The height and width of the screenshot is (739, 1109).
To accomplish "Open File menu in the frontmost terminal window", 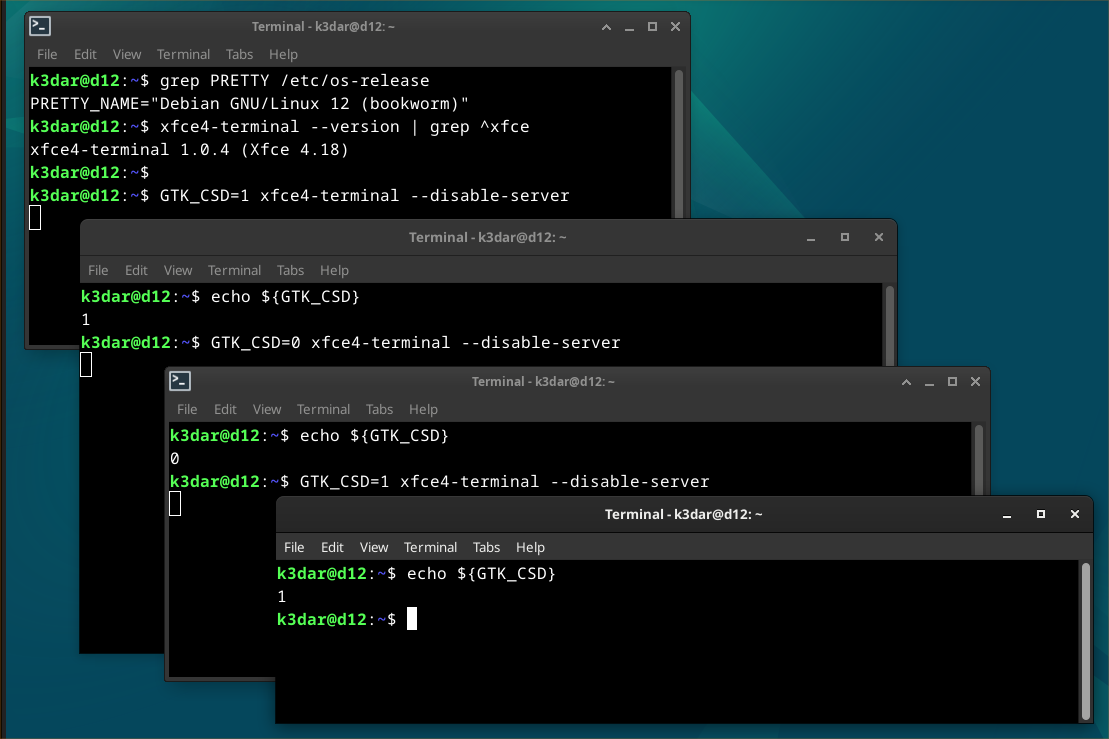I will 294,547.
